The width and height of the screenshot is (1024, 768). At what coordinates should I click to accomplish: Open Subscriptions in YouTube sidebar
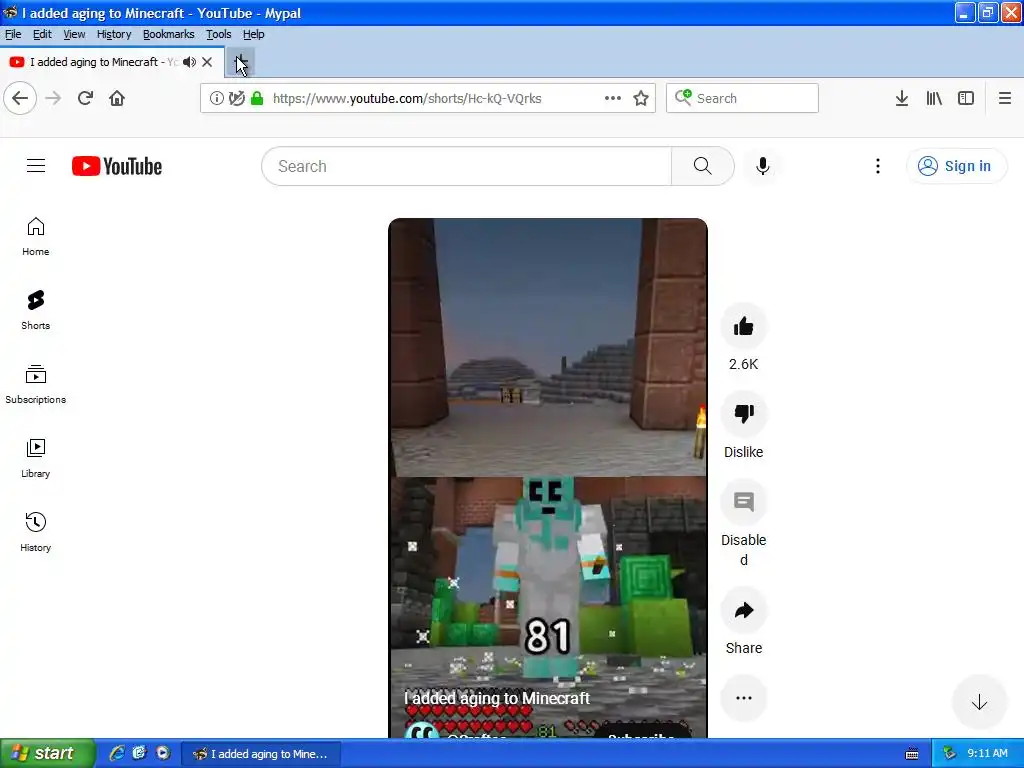(x=35, y=384)
